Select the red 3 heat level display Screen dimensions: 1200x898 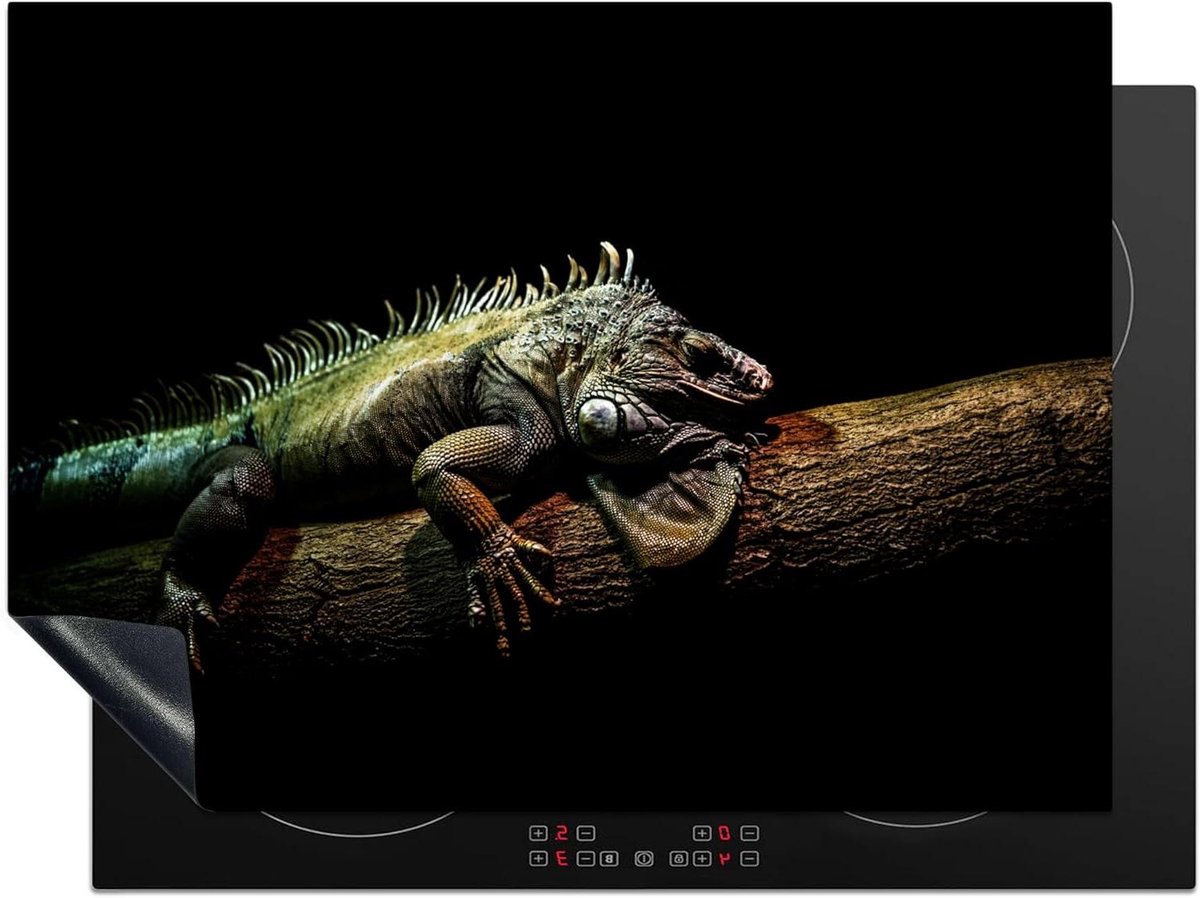(x=562, y=858)
